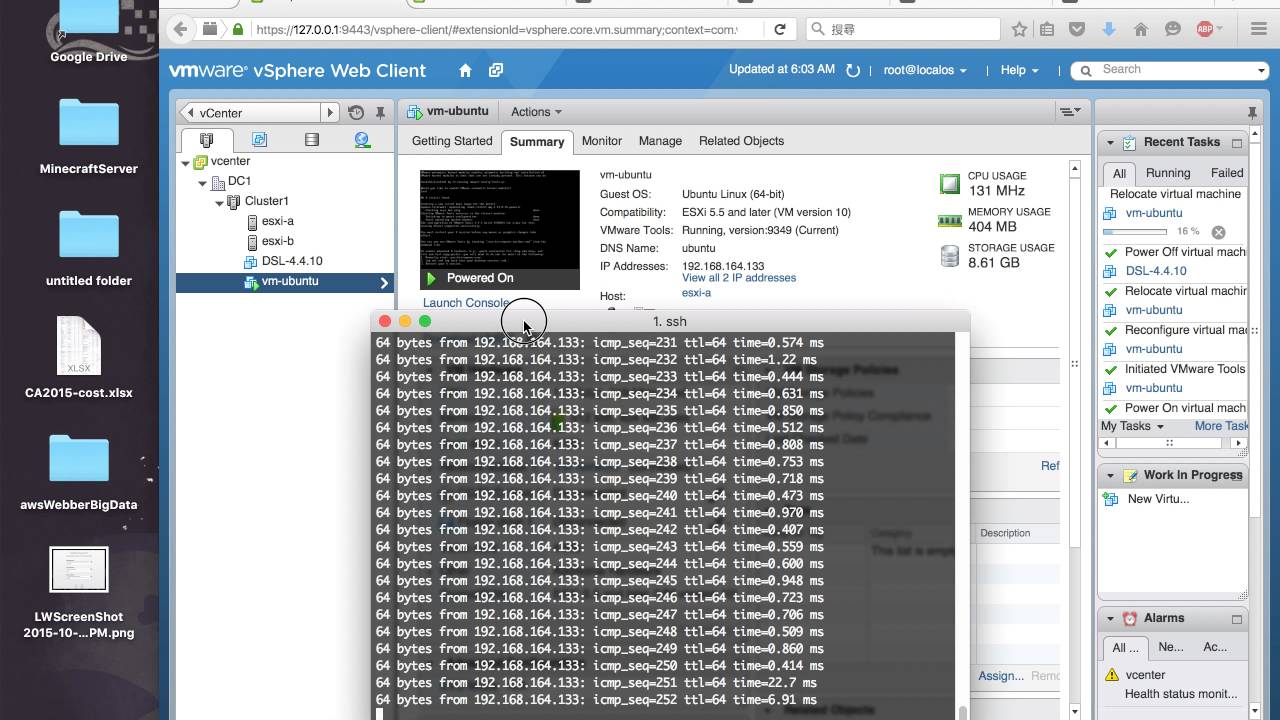This screenshot has width=1280, height=720.
Task: Open the esxi-a host link
Action: click(696, 293)
